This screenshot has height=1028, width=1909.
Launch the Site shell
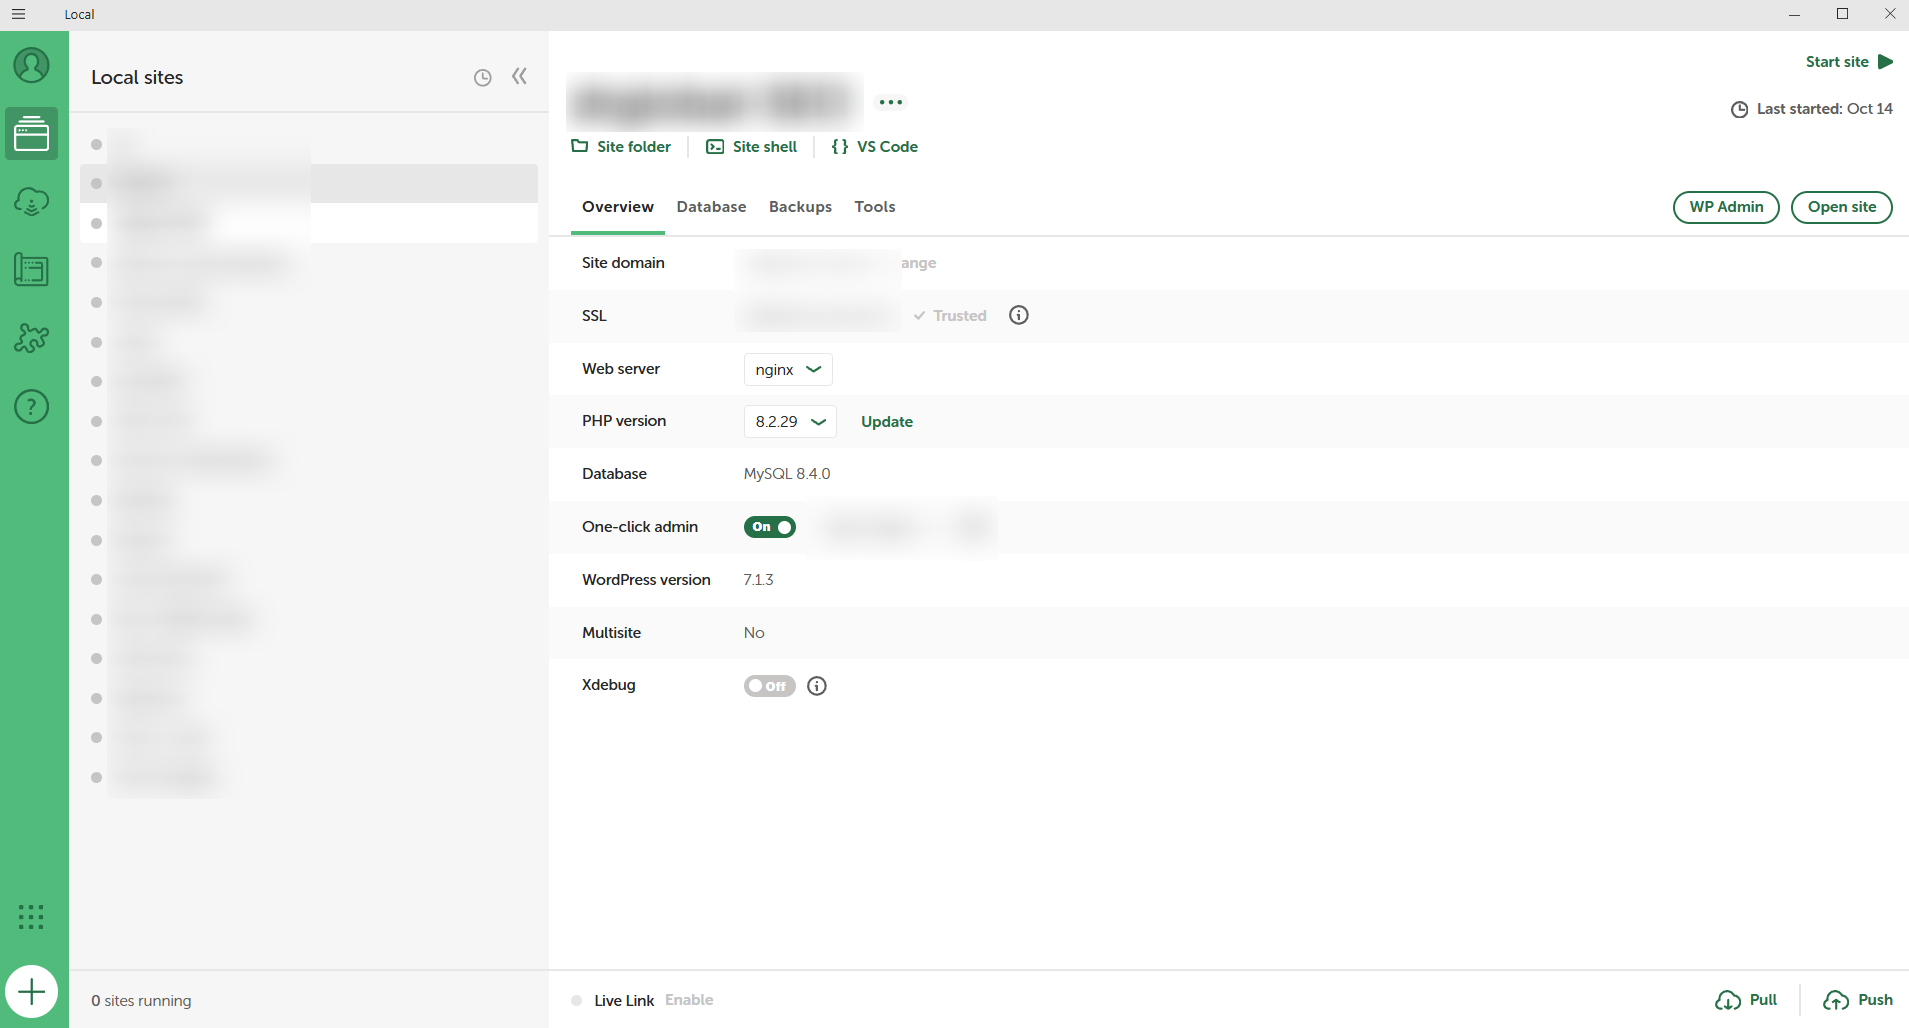(x=752, y=147)
